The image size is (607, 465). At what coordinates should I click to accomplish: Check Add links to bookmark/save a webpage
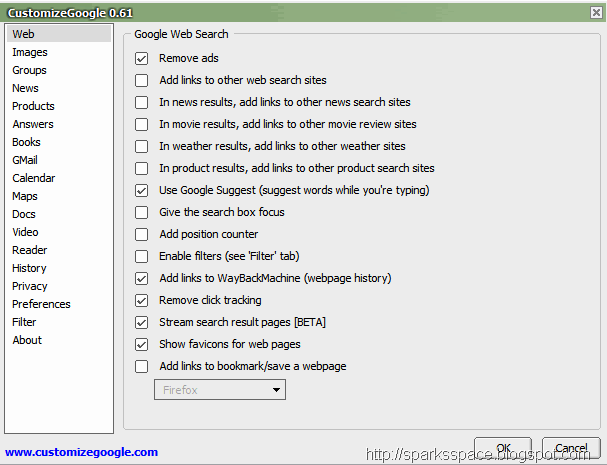[142, 366]
